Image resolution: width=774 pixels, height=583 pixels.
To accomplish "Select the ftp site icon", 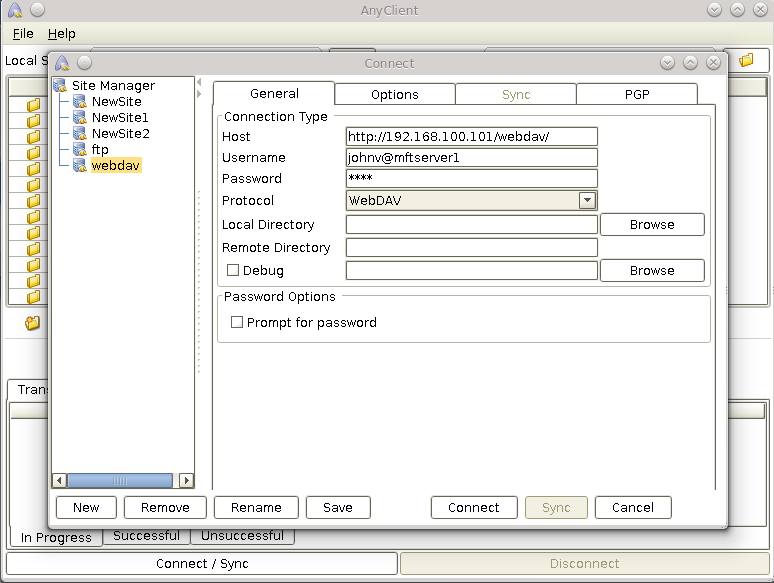I will pos(80,150).
